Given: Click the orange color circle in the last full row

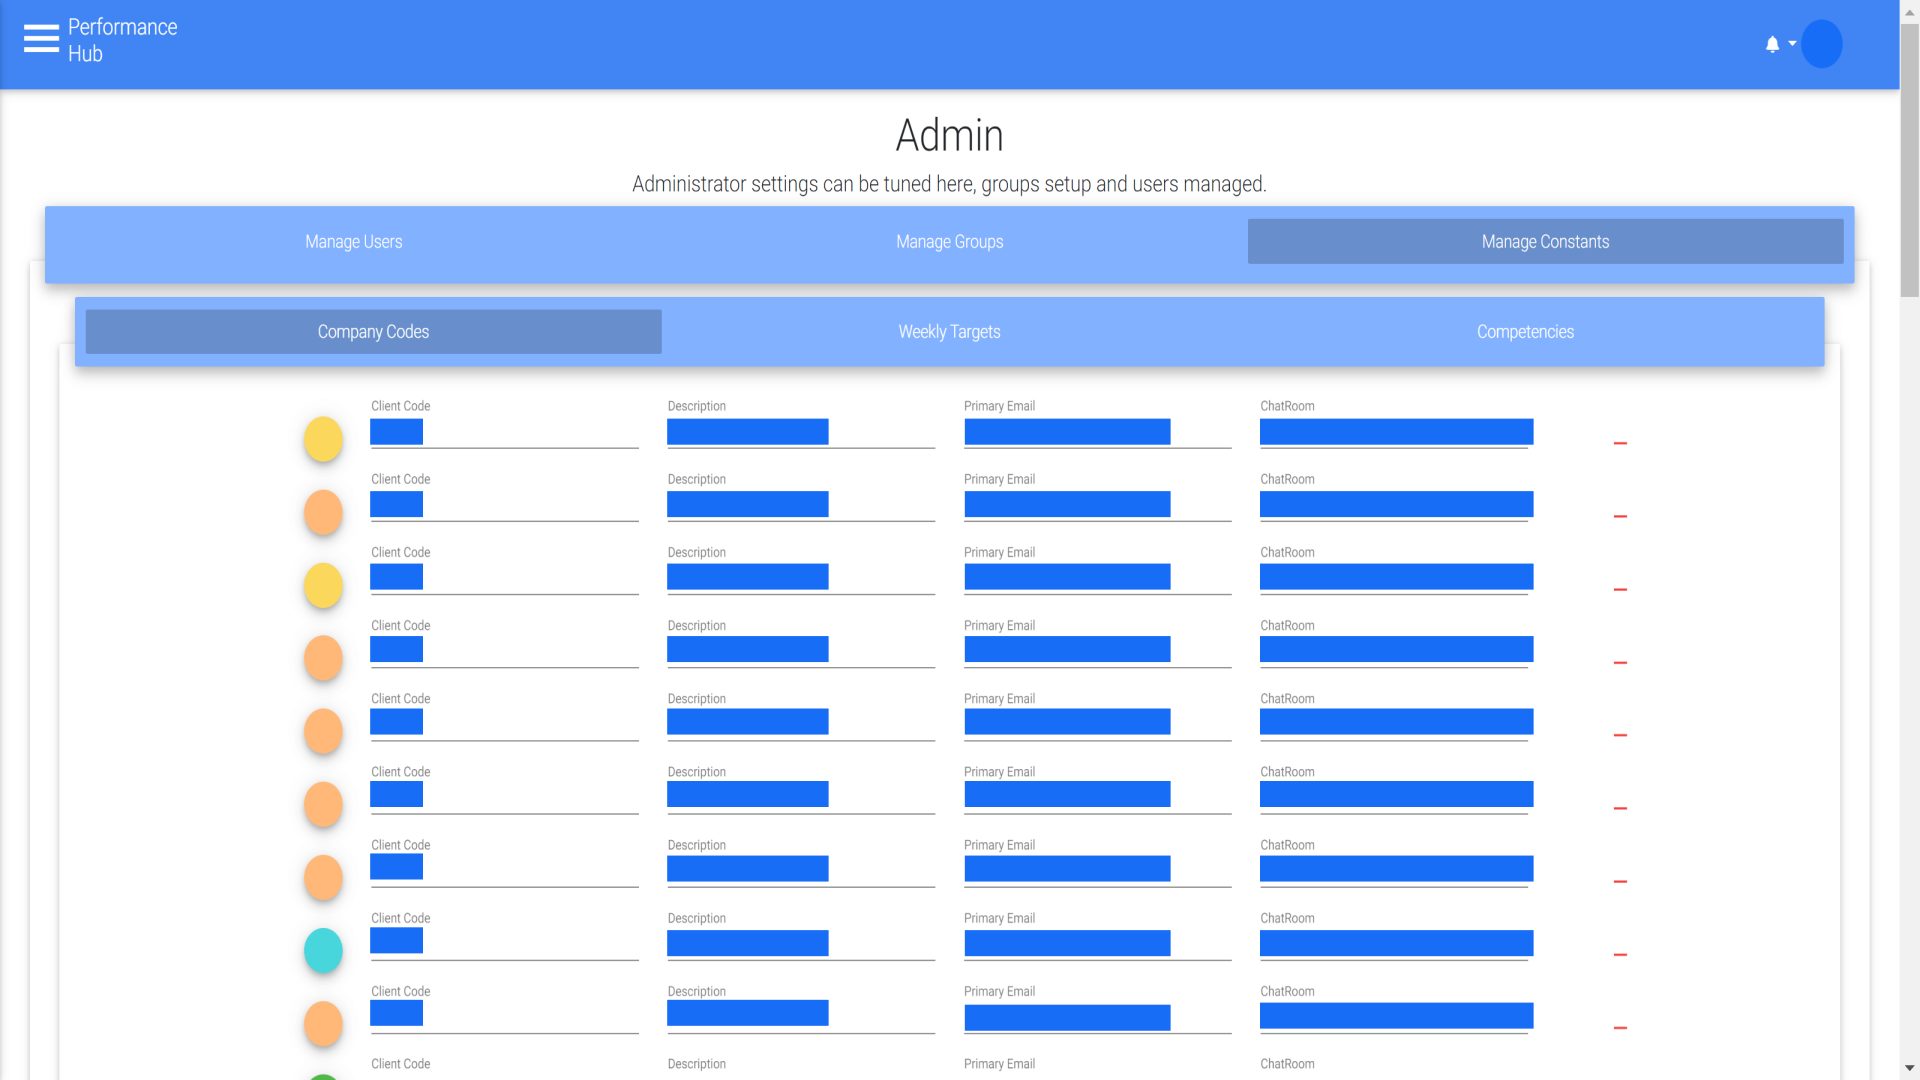Looking at the screenshot, I should [323, 1024].
